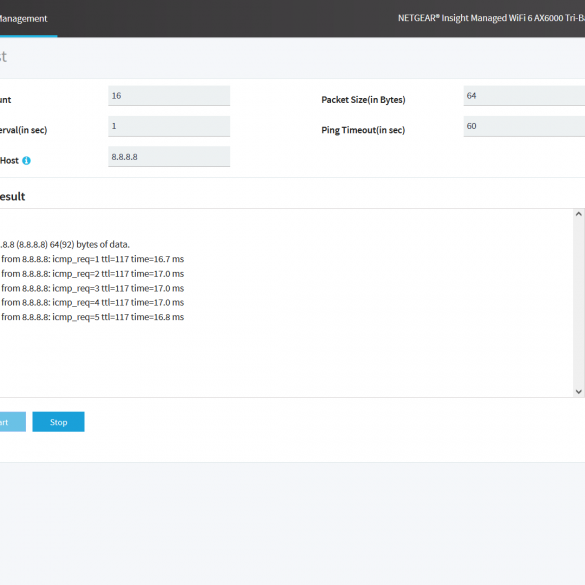Select the icmp_req=5 result line
This screenshot has width=585, height=585.
92,317
